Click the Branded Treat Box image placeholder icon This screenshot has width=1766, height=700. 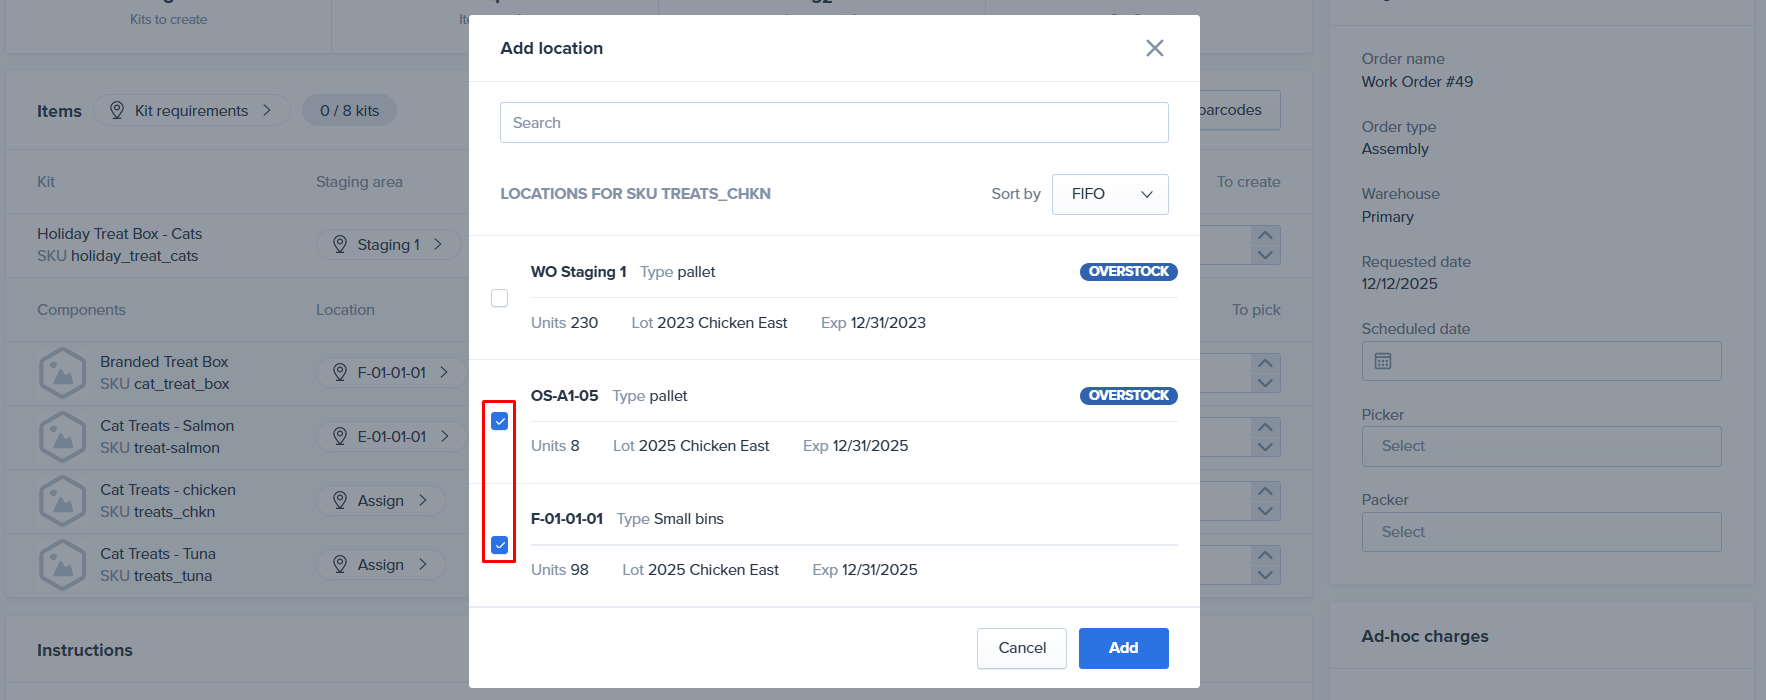tap(62, 373)
